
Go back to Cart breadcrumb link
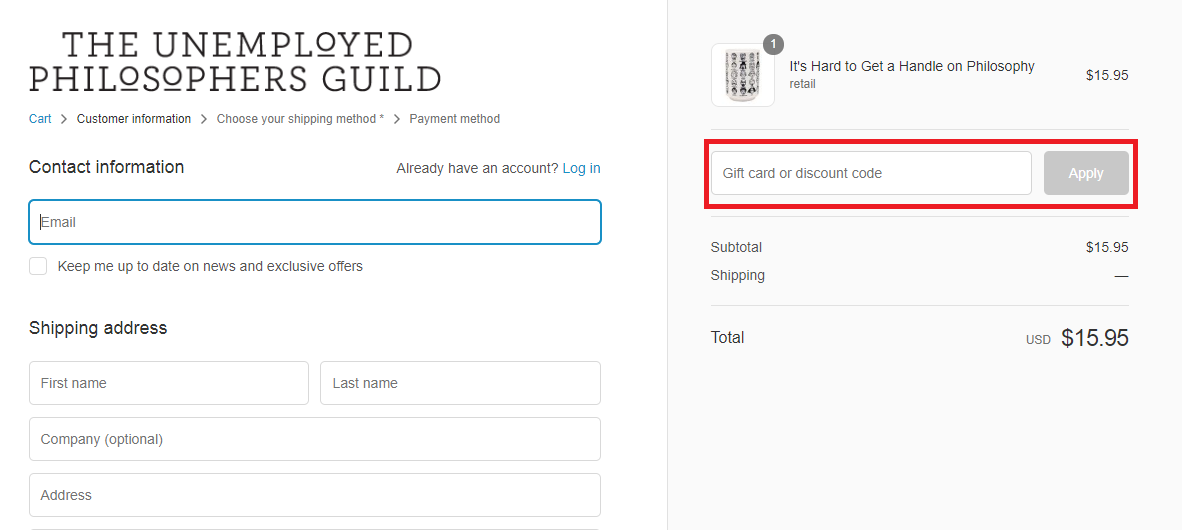40,118
